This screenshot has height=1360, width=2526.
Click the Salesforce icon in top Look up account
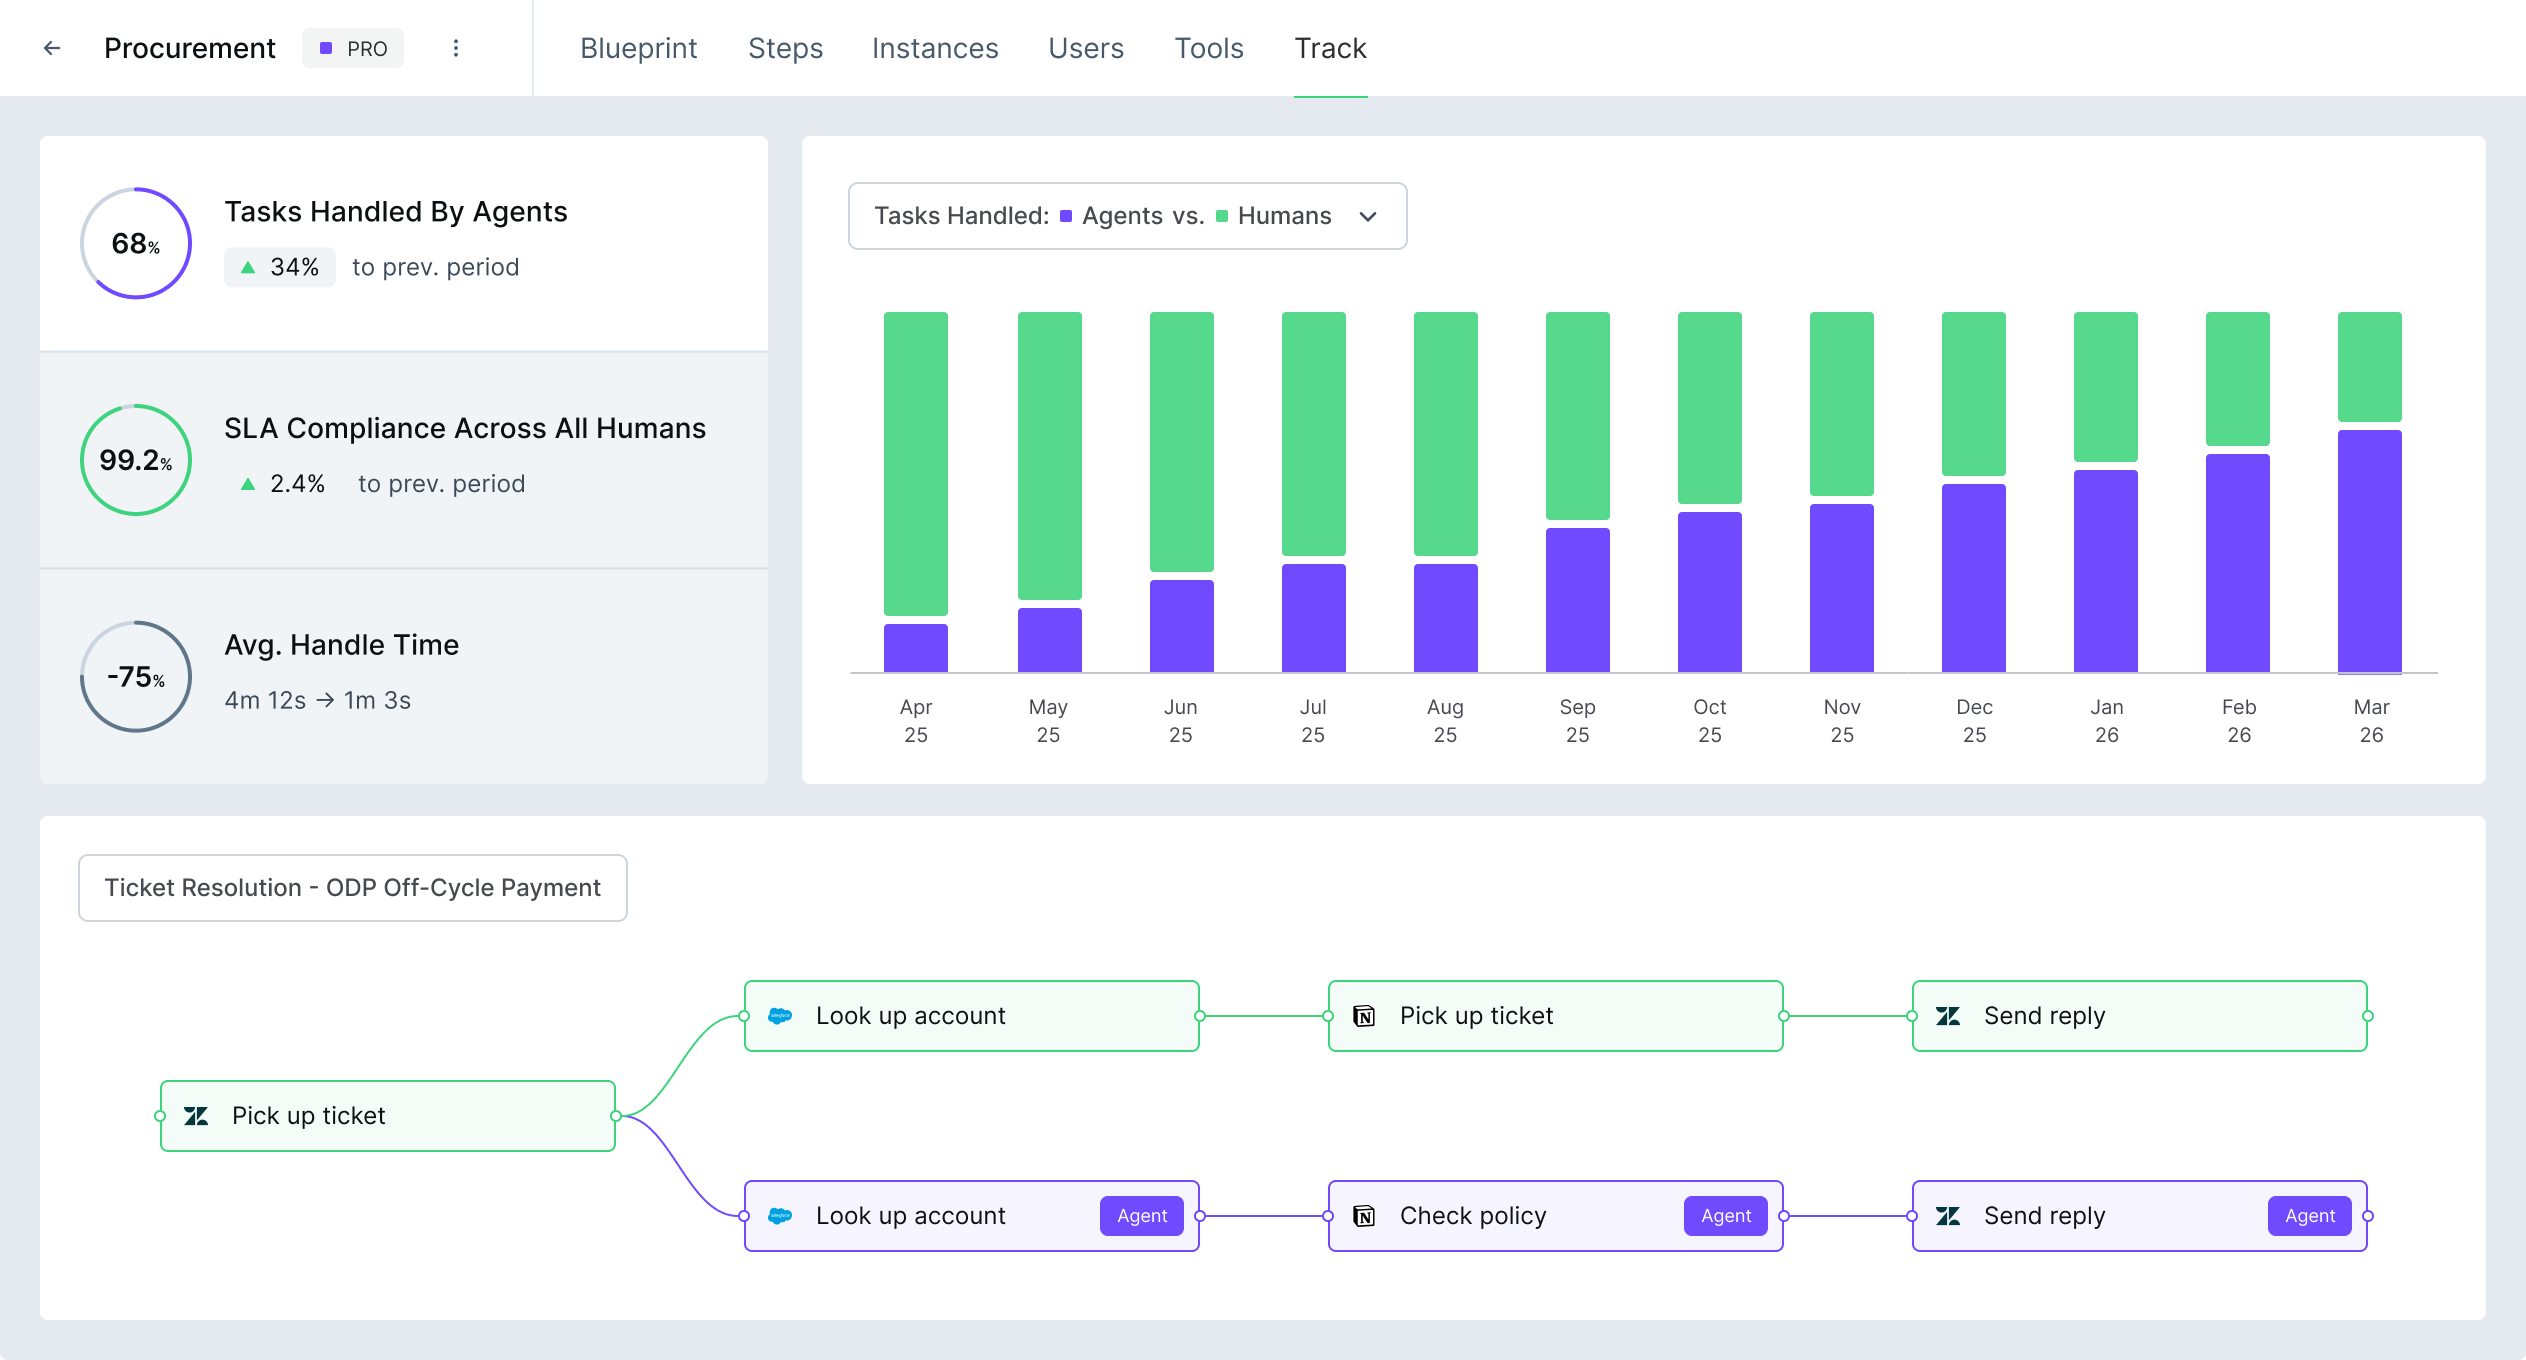780,1016
